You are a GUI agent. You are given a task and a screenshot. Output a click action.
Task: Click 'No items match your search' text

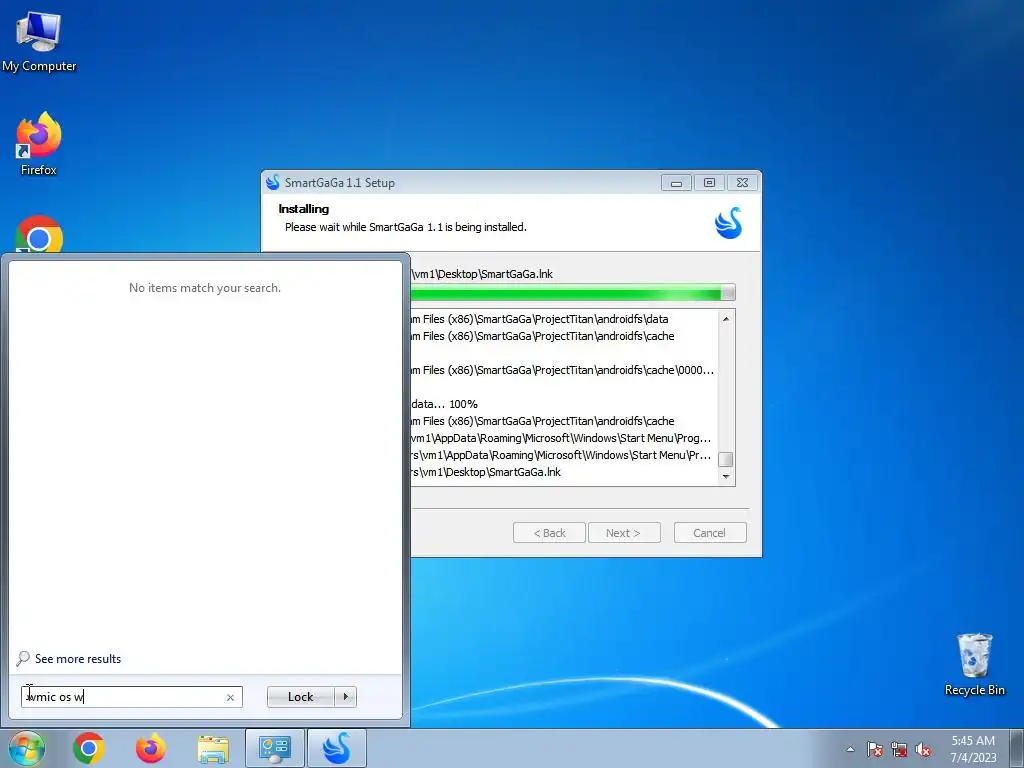tap(205, 288)
